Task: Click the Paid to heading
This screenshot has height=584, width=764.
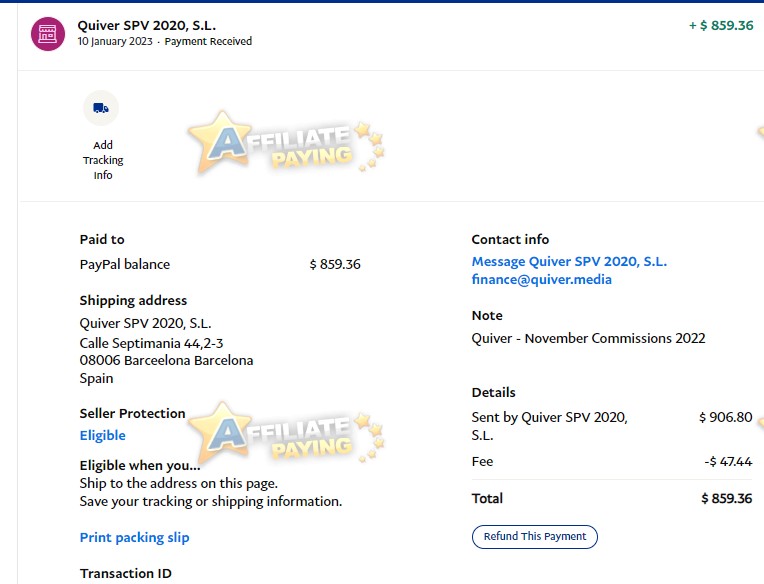Action: coord(102,240)
